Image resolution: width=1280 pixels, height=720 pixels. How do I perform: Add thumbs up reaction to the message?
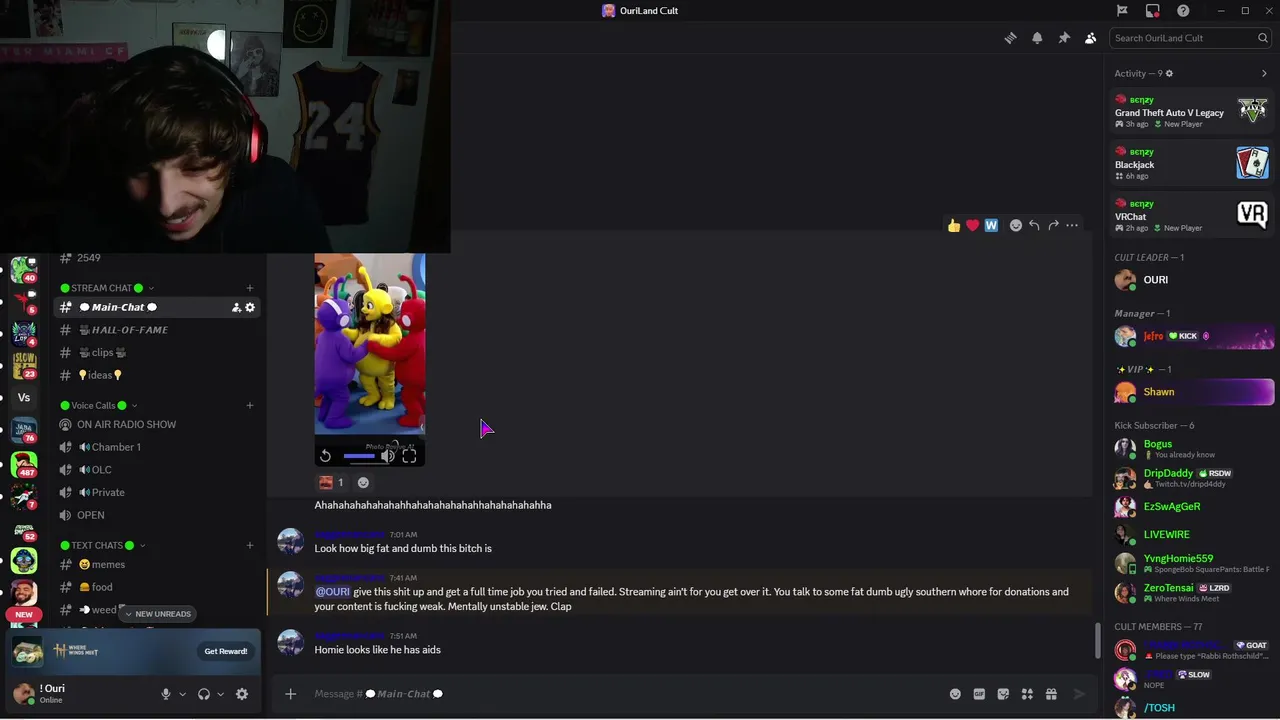954,226
